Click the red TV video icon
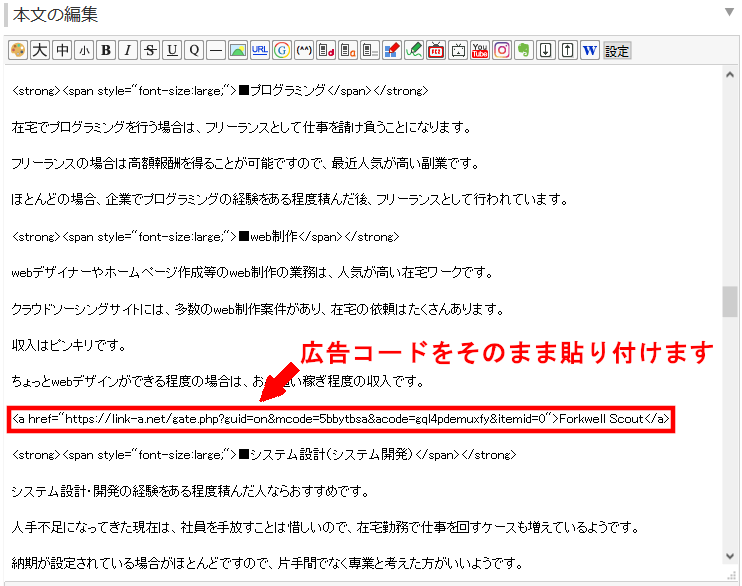 point(436,50)
